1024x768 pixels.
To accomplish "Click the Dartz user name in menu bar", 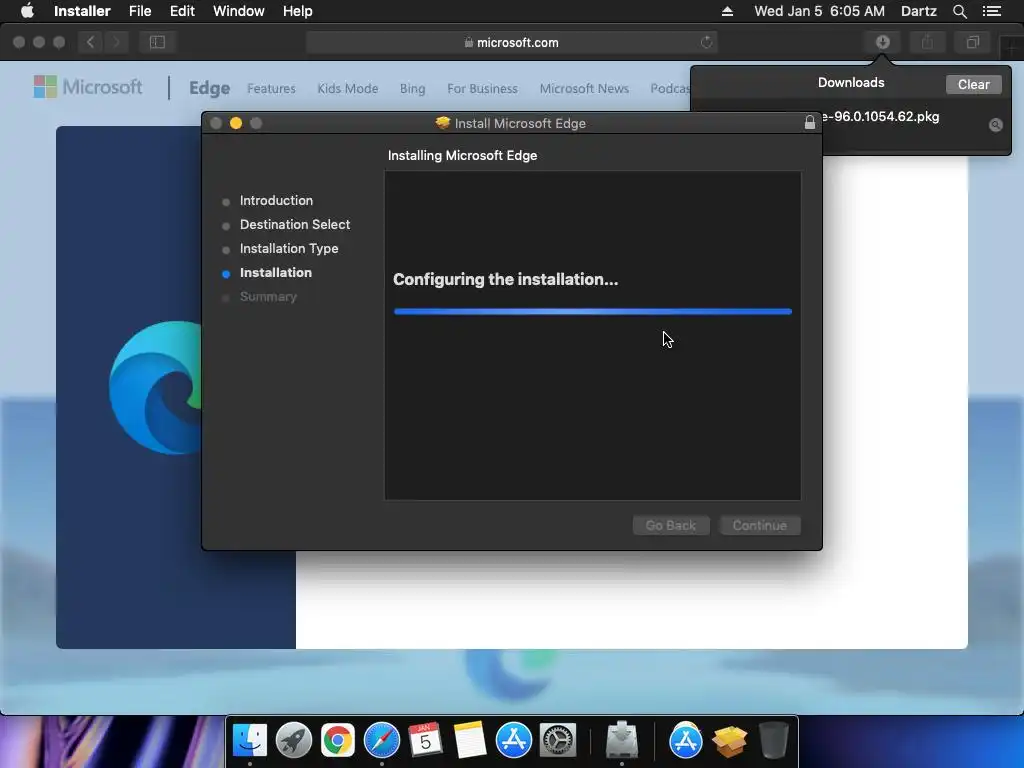I will click(x=918, y=11).
